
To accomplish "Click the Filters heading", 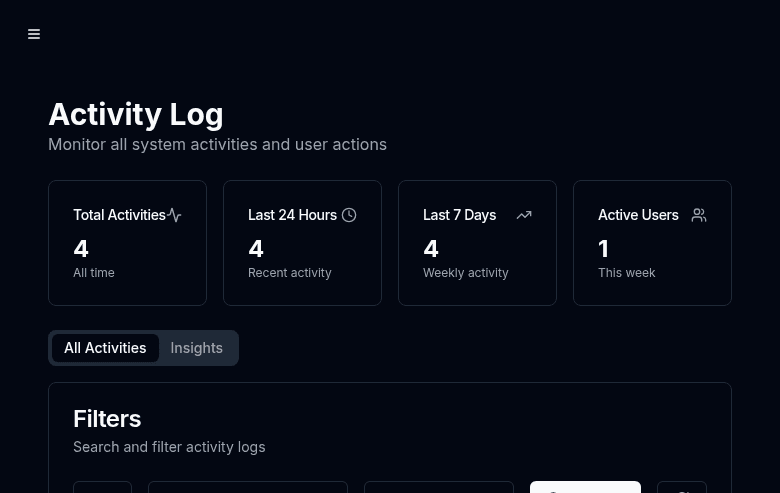I will (107, 419).
